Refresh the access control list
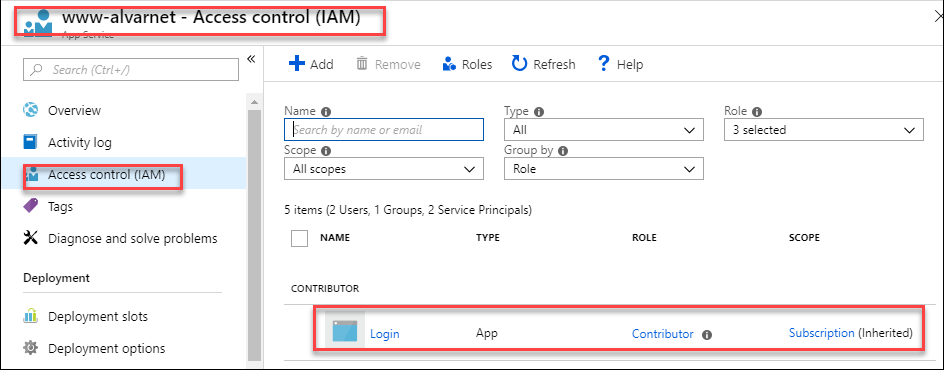Image resolution: width=944 pixels, height=370 pixels. (544, 64)
